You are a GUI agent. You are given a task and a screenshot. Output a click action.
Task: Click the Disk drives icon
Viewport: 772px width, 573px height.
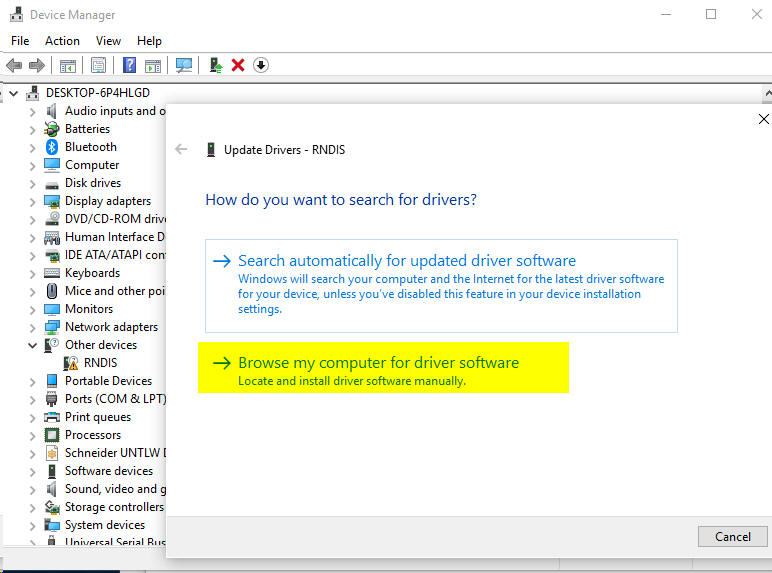click(x=52, y=184)
